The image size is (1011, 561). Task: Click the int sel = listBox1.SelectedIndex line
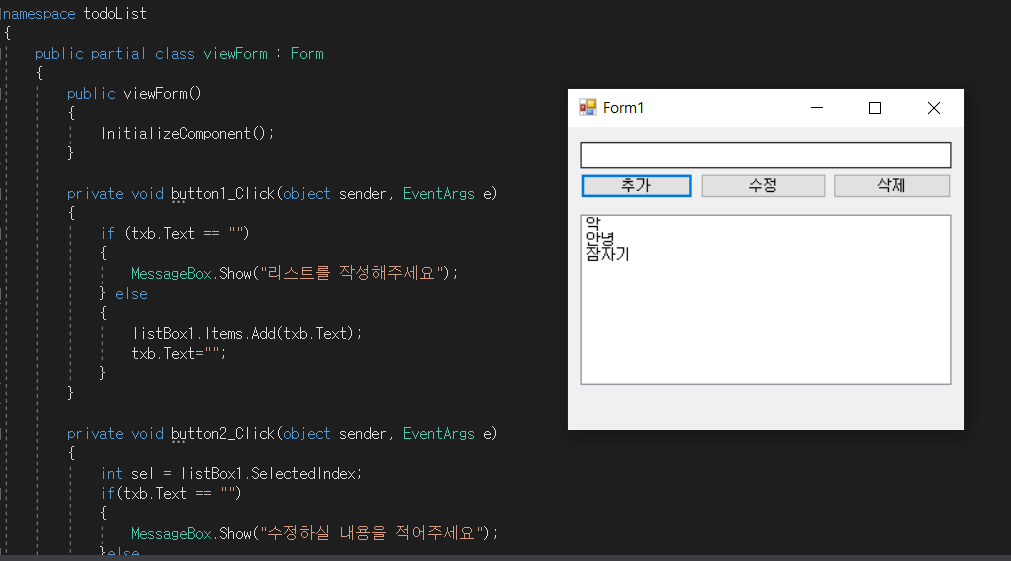[231, 473]
